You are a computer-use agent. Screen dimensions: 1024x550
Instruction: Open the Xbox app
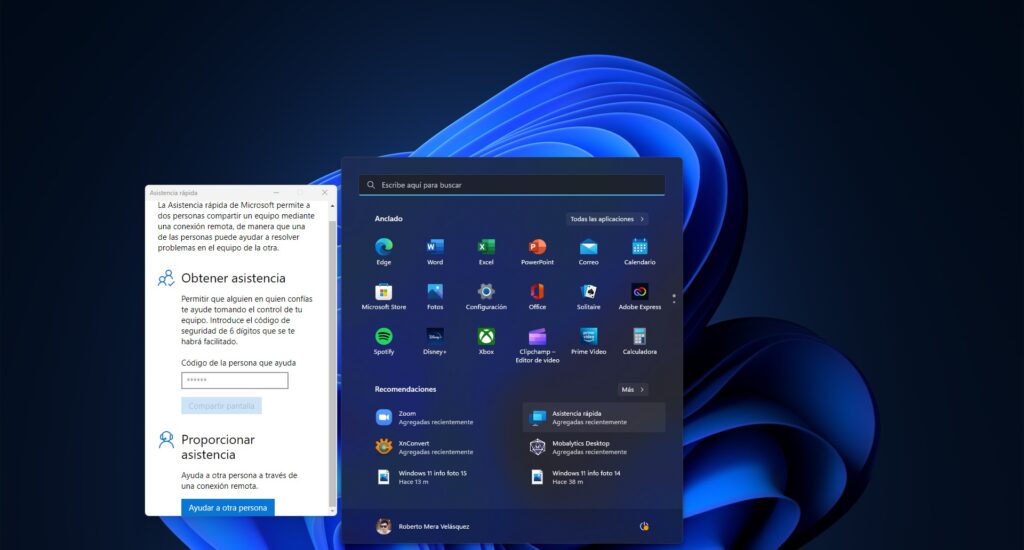[486, 341]
